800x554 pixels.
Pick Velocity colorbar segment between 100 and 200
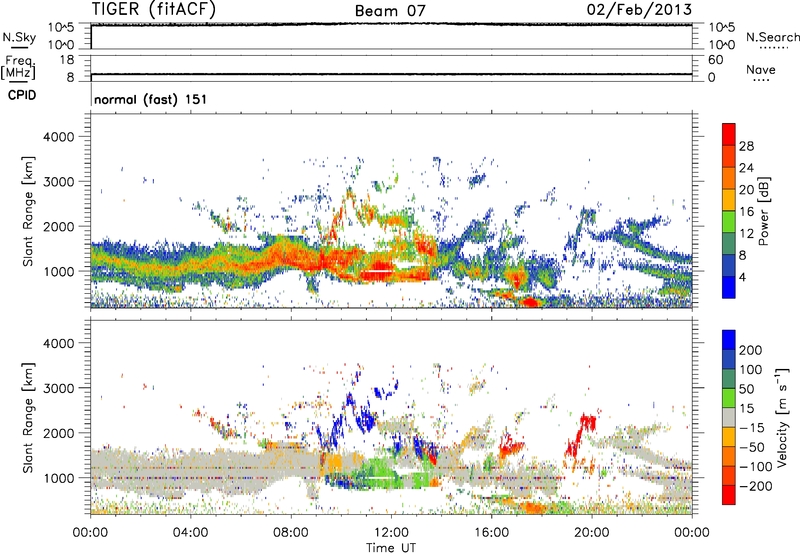point(729,359)
